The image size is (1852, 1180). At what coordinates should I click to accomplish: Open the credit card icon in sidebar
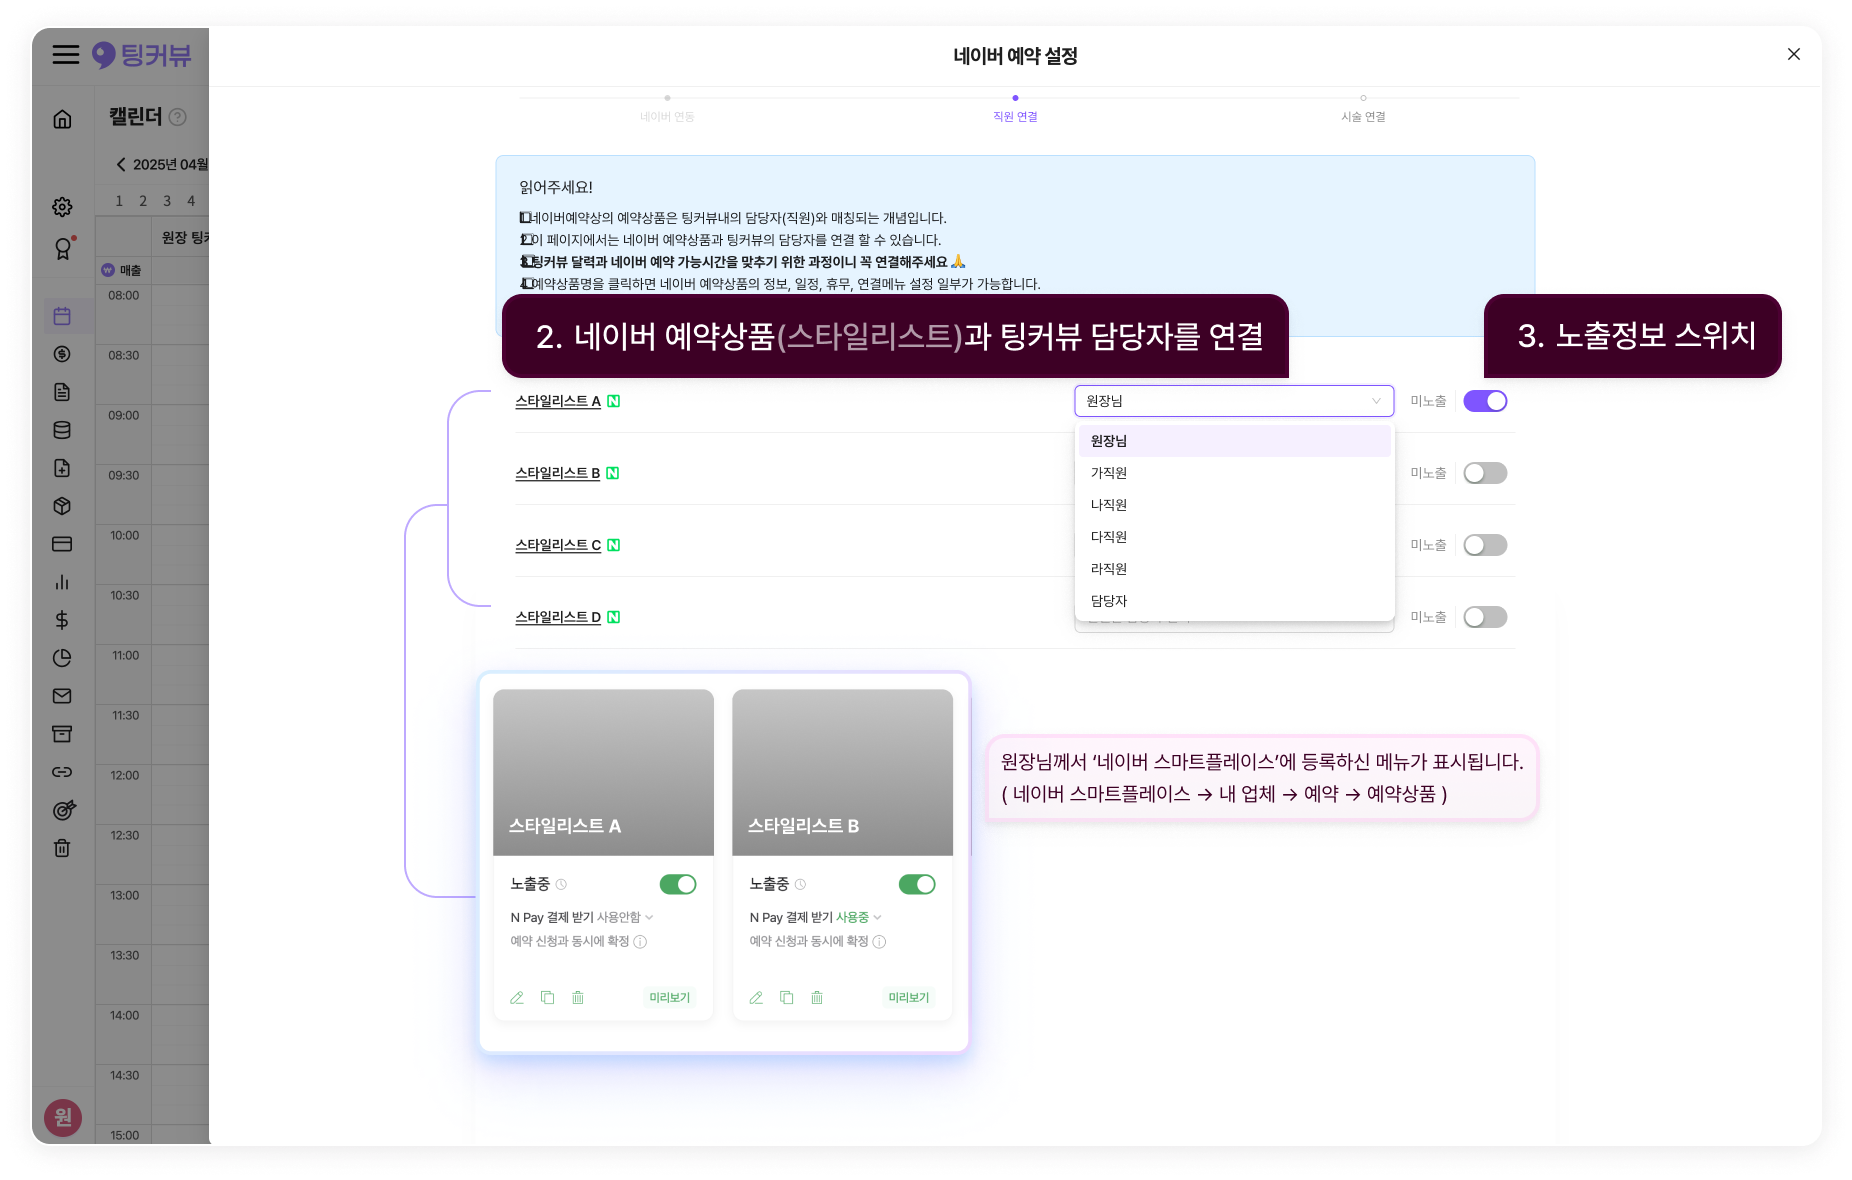[62, 544]
